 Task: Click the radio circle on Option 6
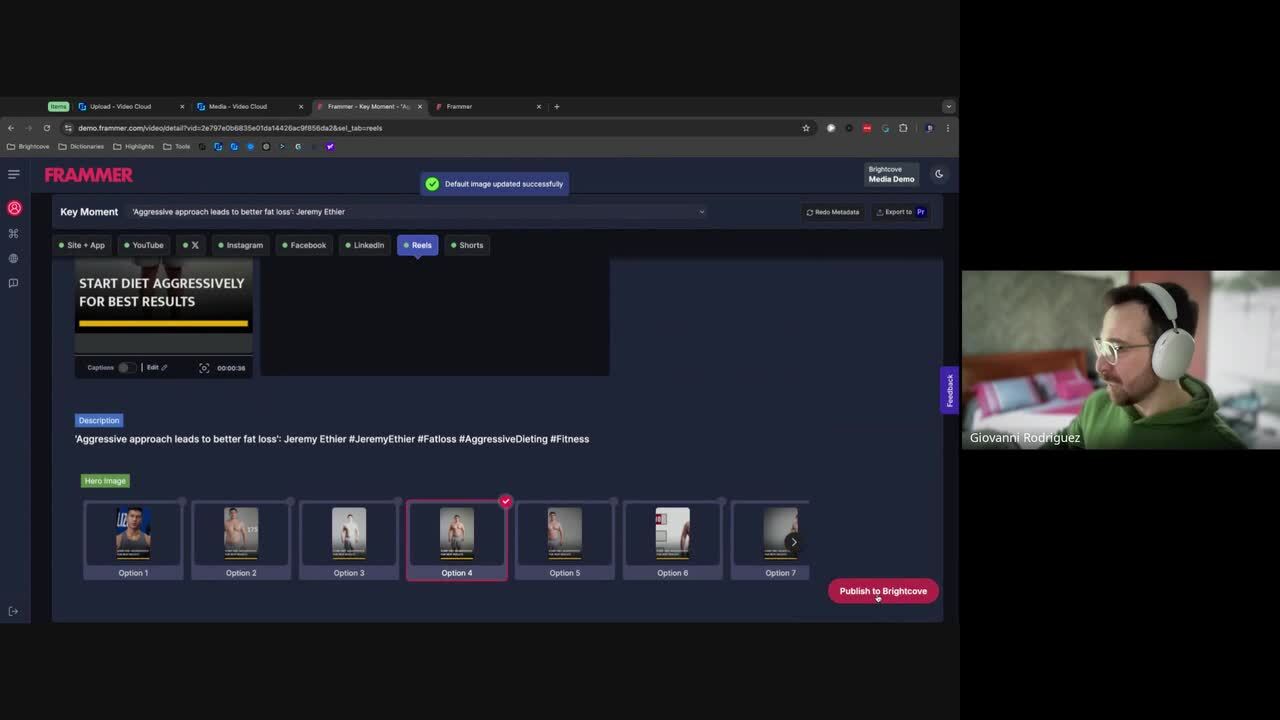point(722,502)
